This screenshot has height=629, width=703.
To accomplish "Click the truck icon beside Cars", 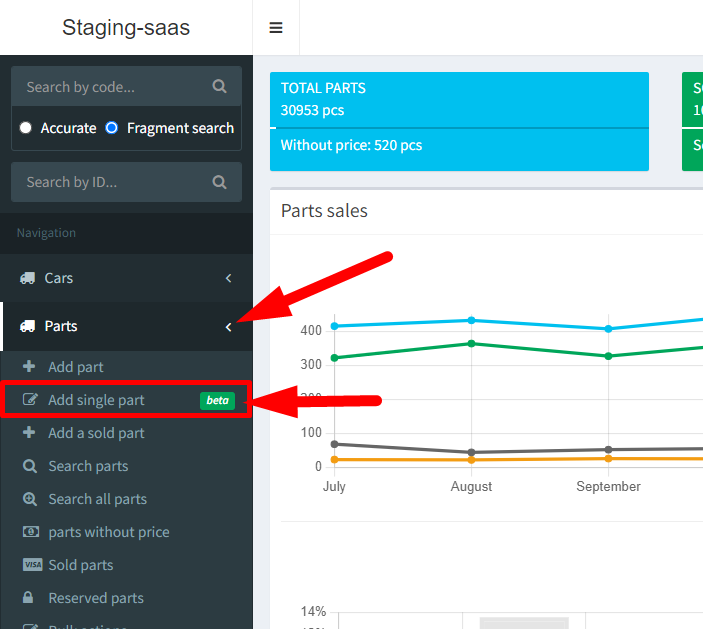I will 27,278.
